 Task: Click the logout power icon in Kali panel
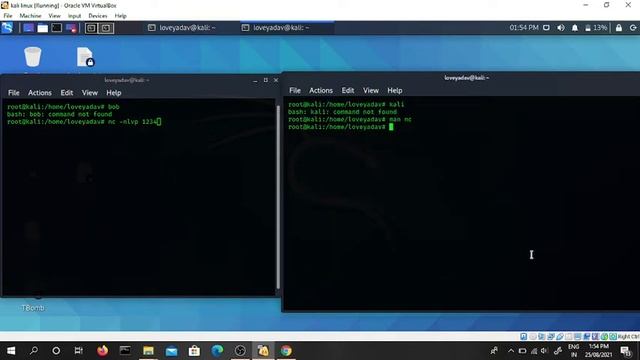pyautogui.click(x=633, y=28)
